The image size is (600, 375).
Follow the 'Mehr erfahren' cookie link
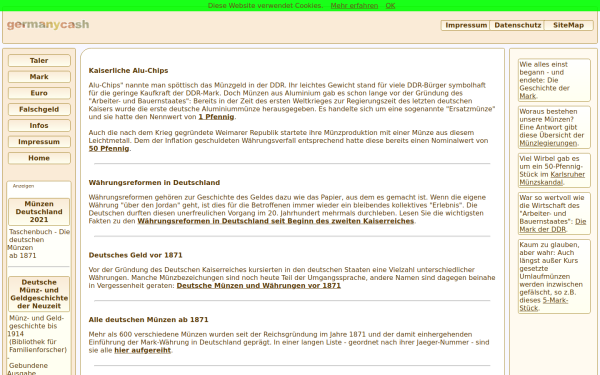pyautogui.click(x=354, y=6)
